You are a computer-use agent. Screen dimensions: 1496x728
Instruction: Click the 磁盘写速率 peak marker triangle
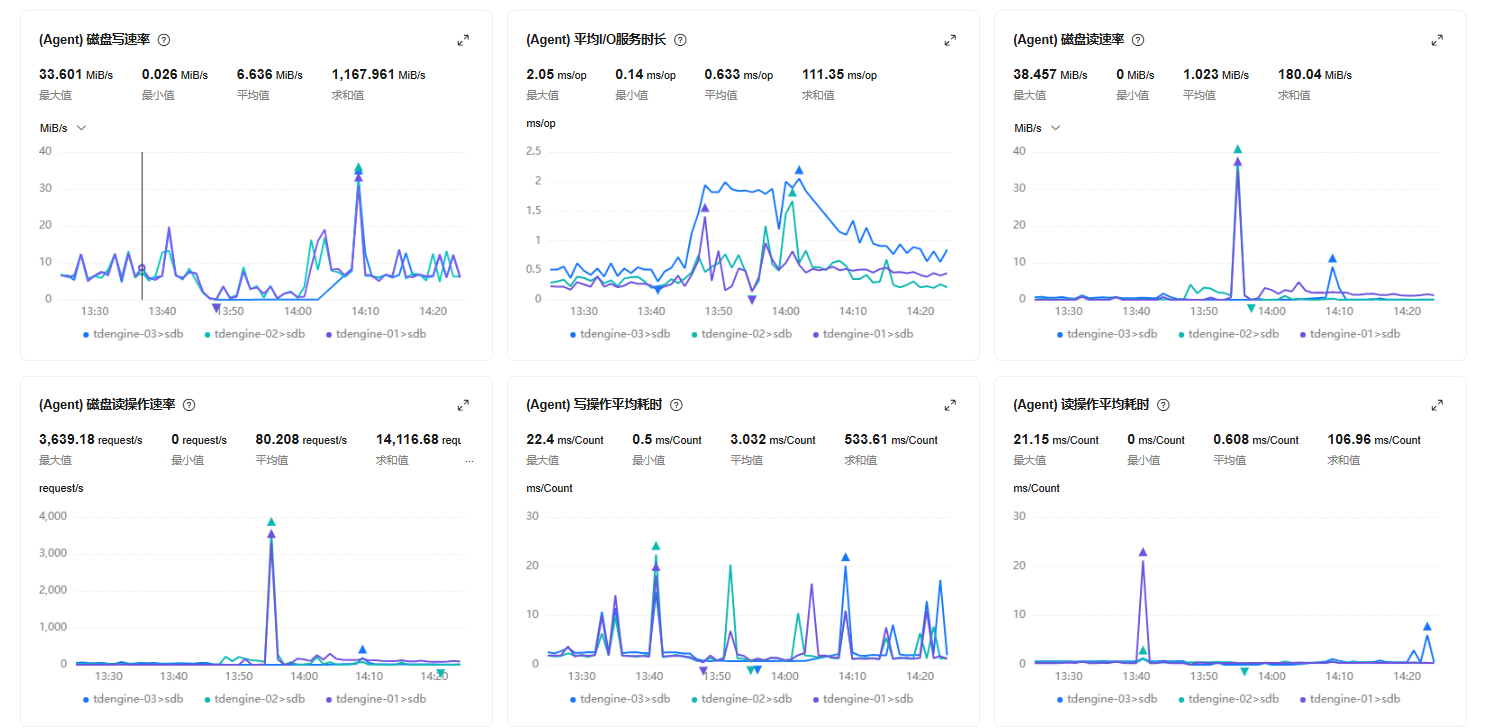(358, 168)
